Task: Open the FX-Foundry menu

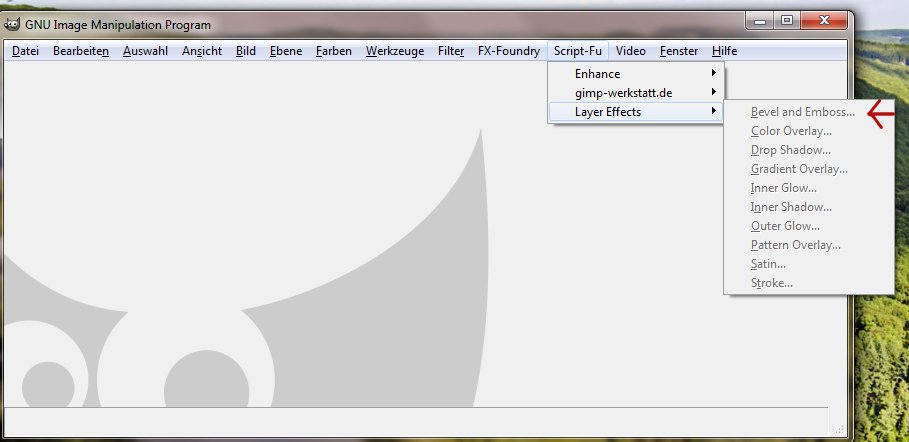Action: tap(508, 51)
